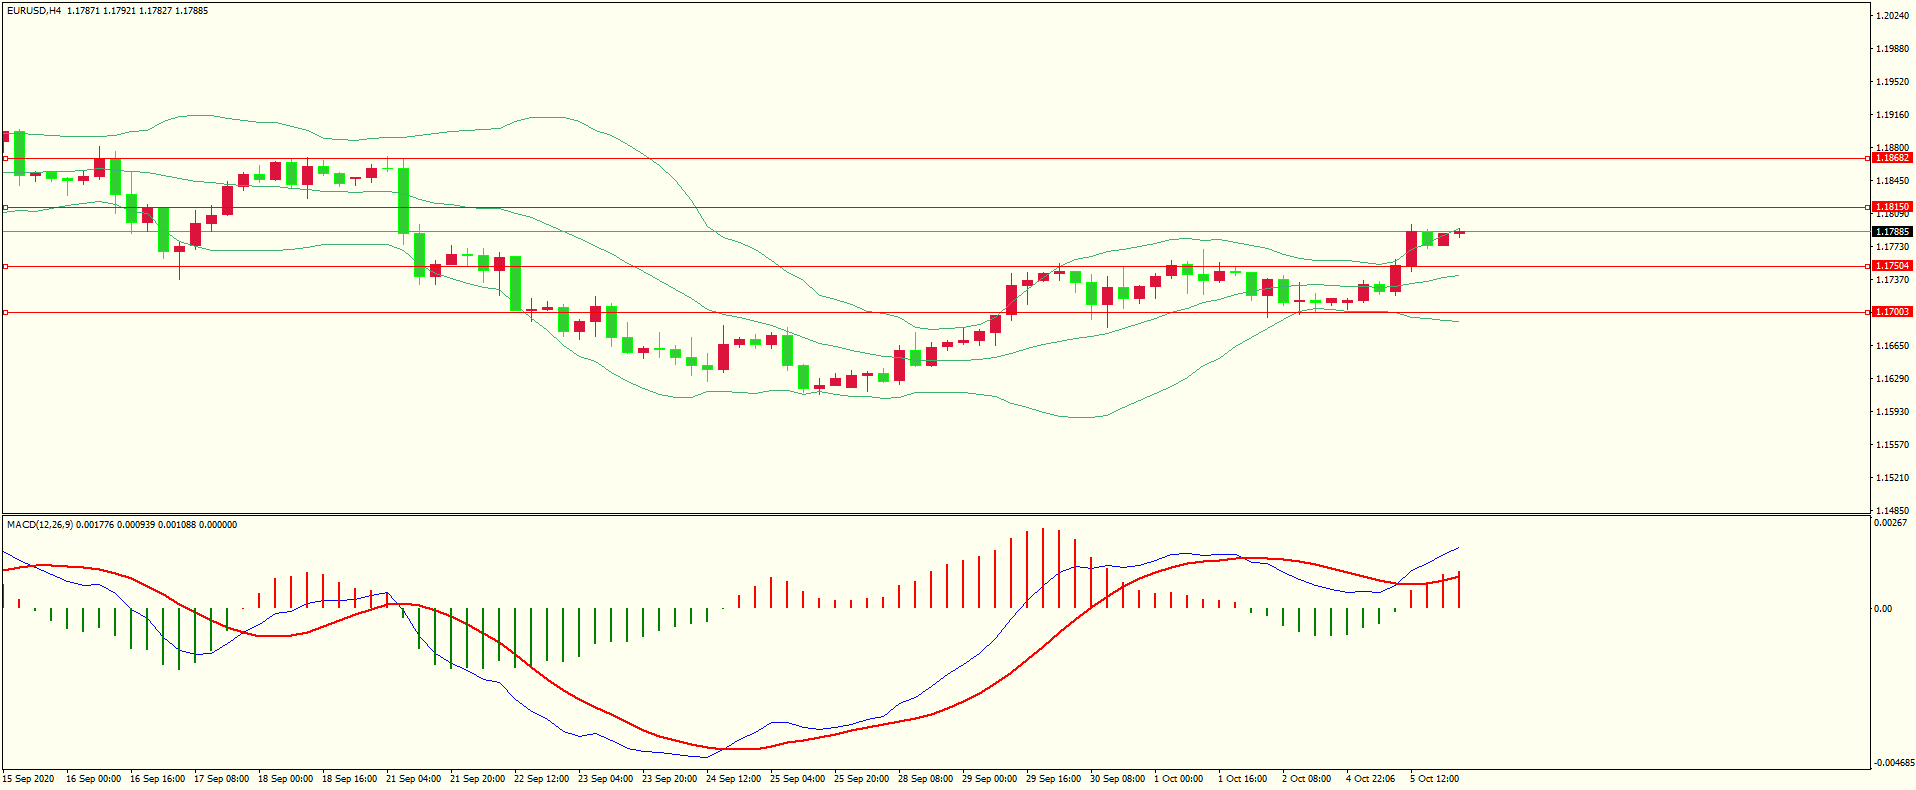Click the red 1.18682 price level label

click(1891, 158)
